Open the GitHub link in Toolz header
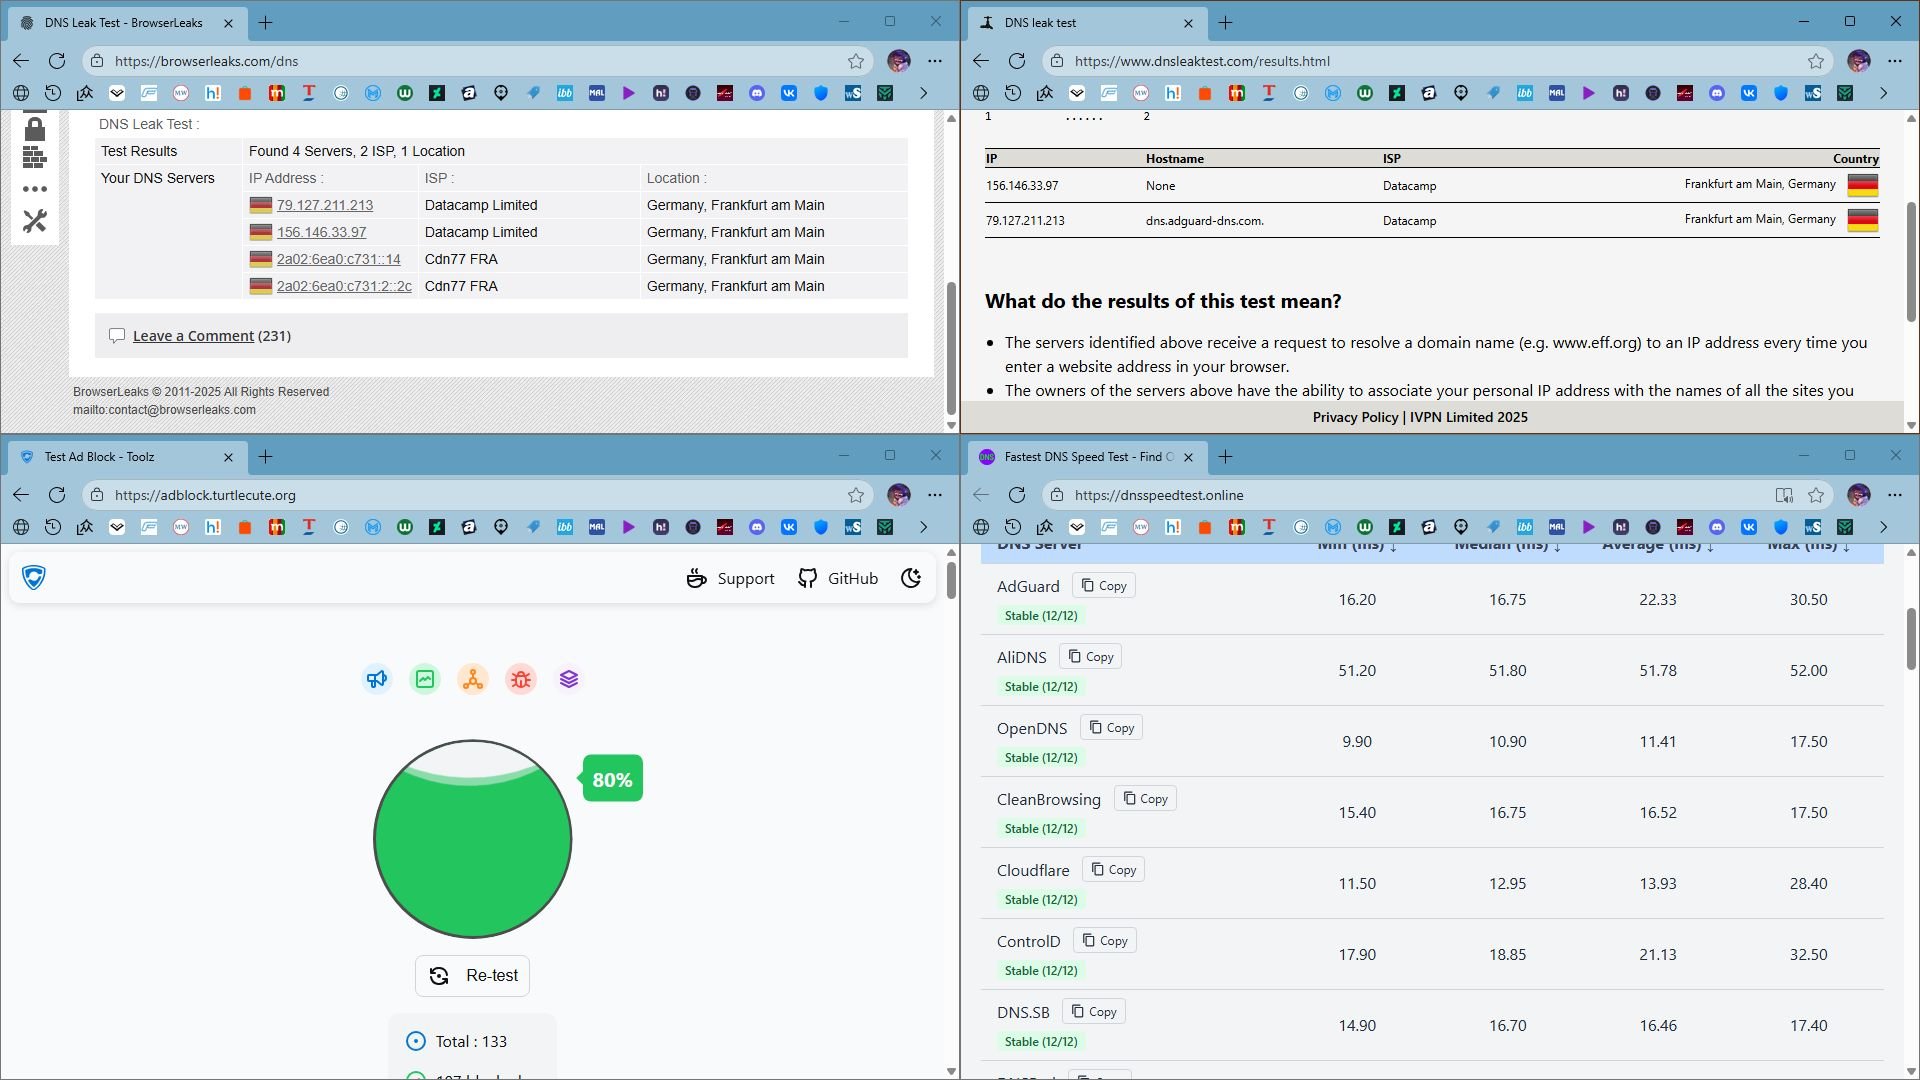The image size is (1920, 1080). pyautogui.click(x=838, y=578)
